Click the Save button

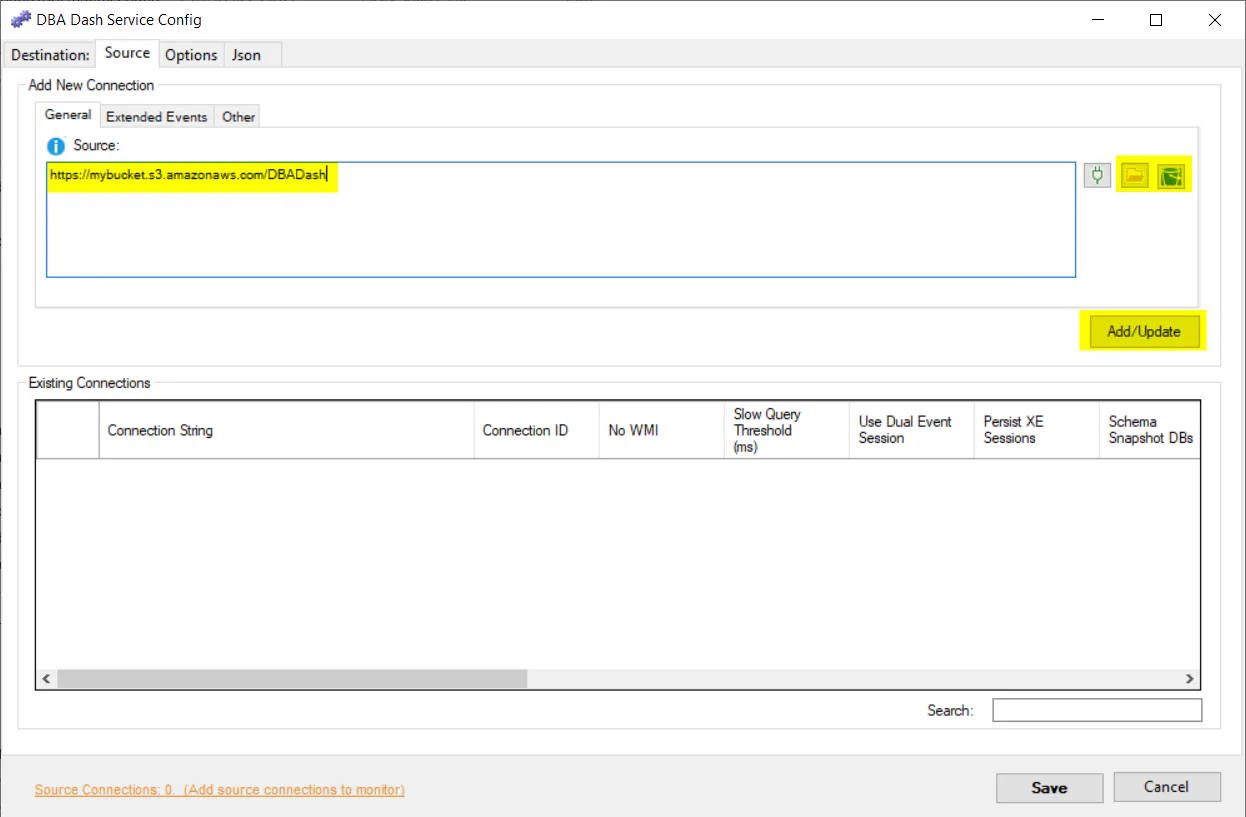pyautogui.click(x=1049, y=788)
